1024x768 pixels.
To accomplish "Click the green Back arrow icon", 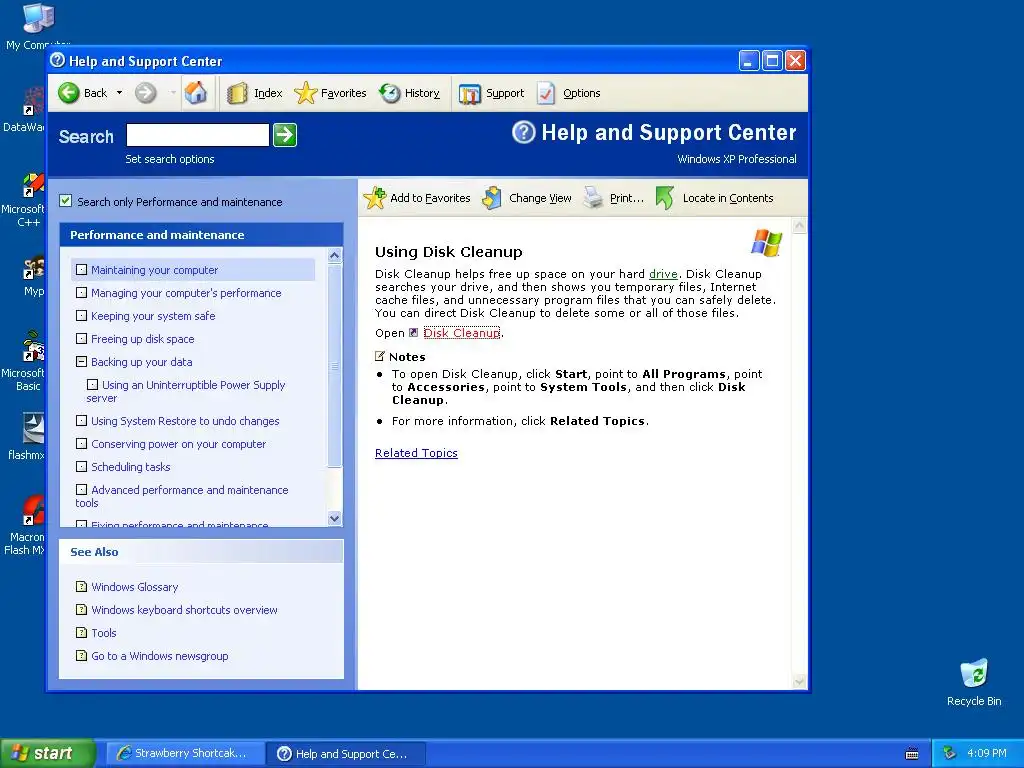I will [x=69, y=93].
